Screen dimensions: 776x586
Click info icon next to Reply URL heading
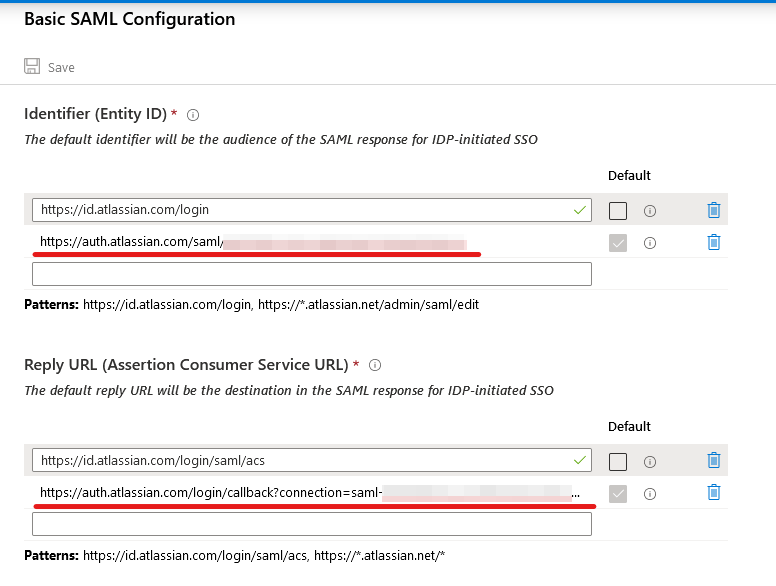375,365
